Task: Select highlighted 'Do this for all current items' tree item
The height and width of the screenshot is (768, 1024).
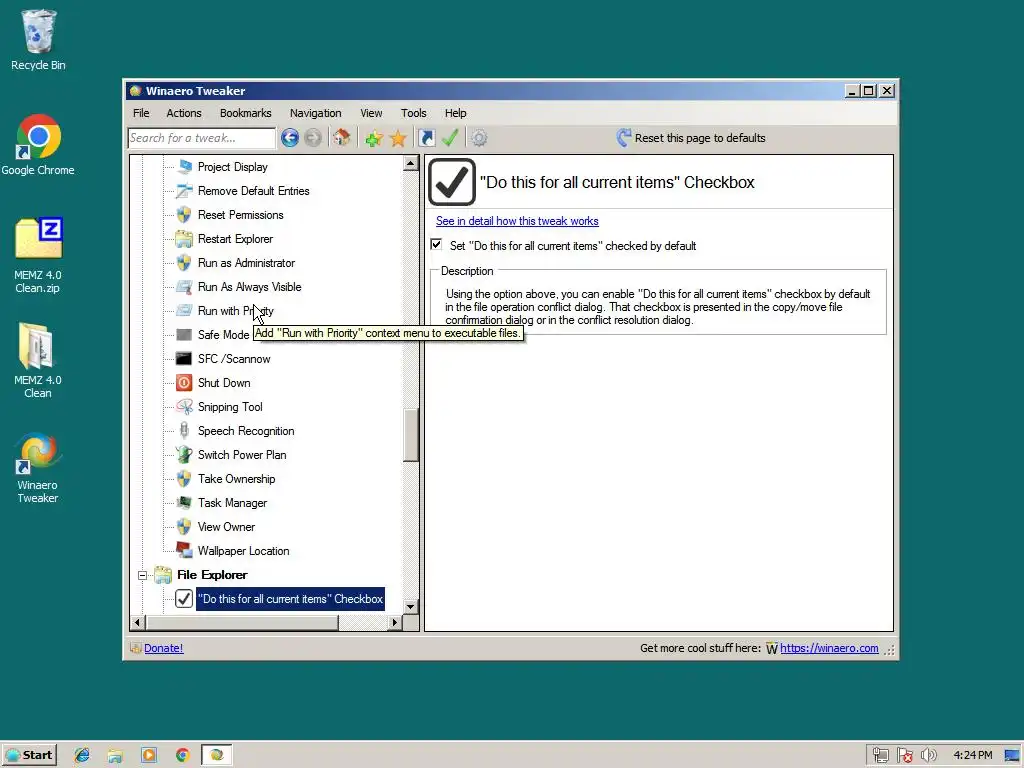Action: pyautogui.click(x=291, y=599)
